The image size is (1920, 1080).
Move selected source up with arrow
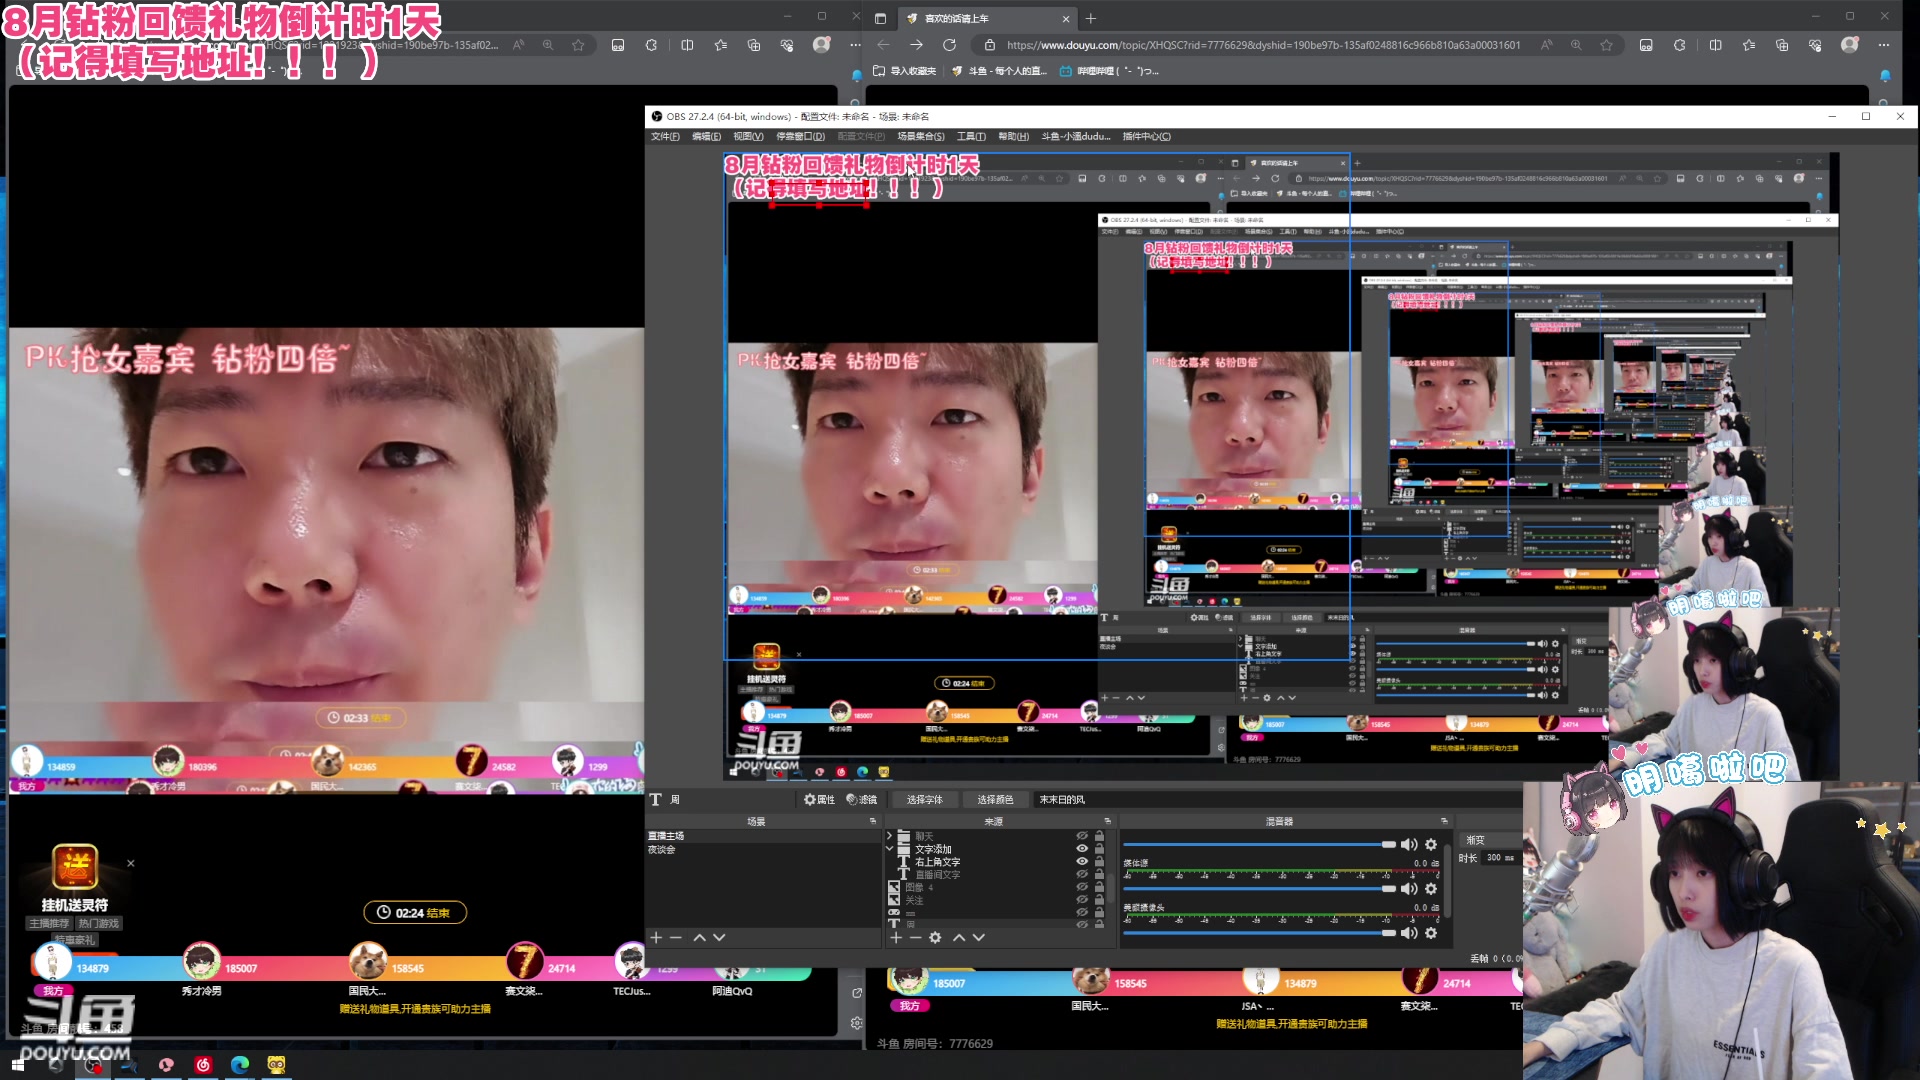click(x=959, y=937)
